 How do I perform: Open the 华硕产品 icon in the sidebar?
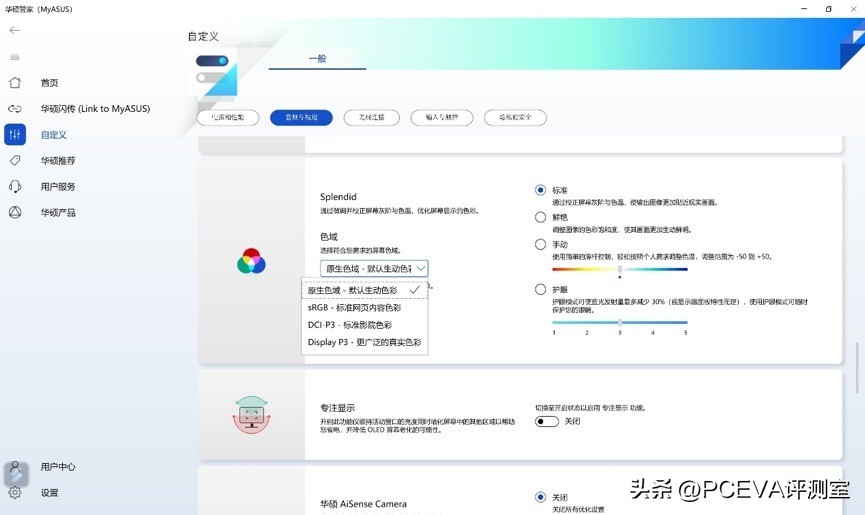[x=15, y=212]
